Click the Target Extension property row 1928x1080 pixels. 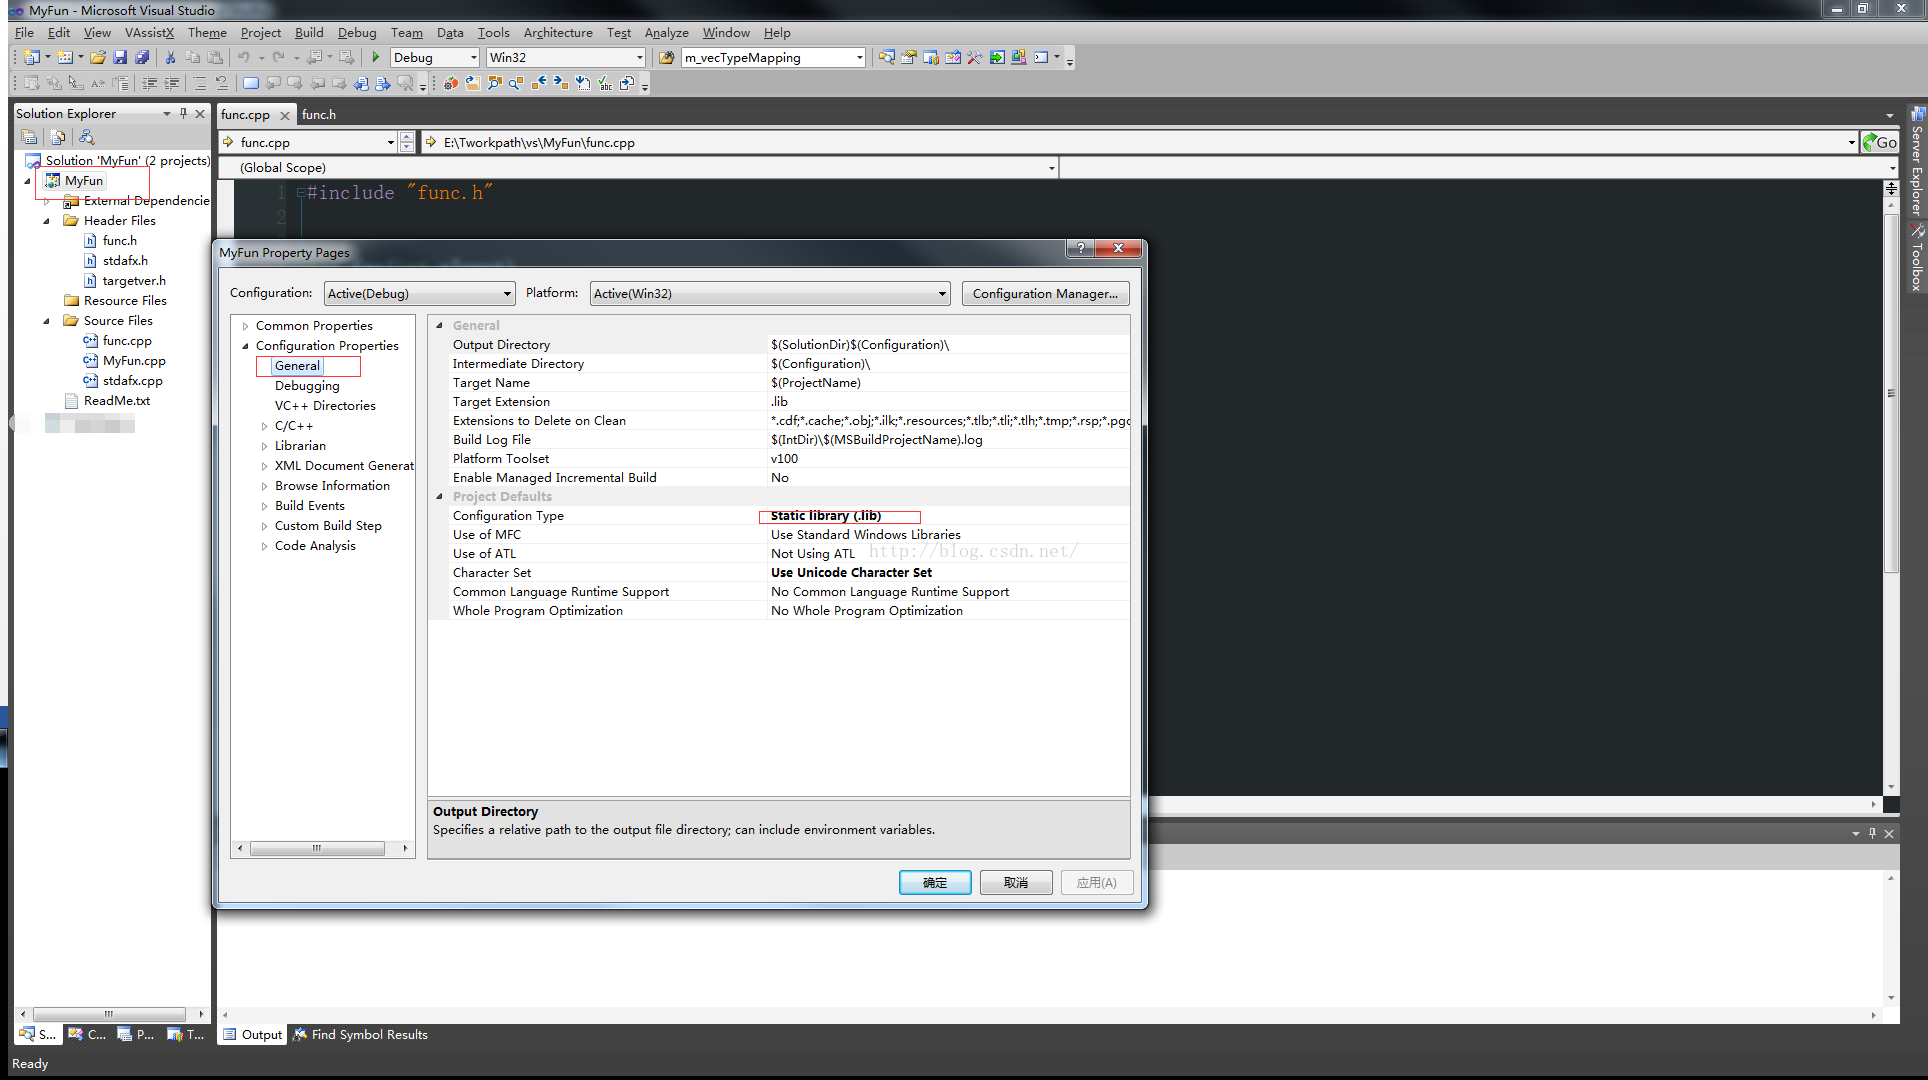tap(780, 402)
